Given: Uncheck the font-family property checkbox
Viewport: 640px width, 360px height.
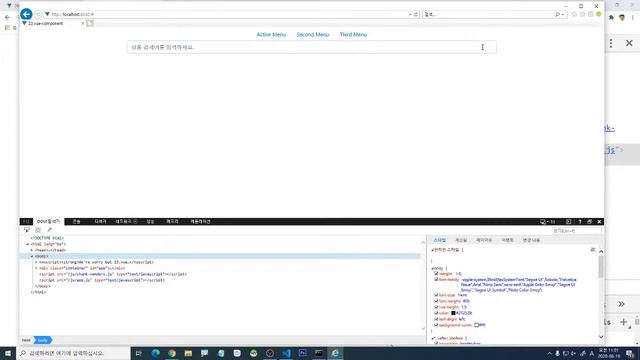Looking at the screenshot, I should pyautogui.click(x=436, y=280).
